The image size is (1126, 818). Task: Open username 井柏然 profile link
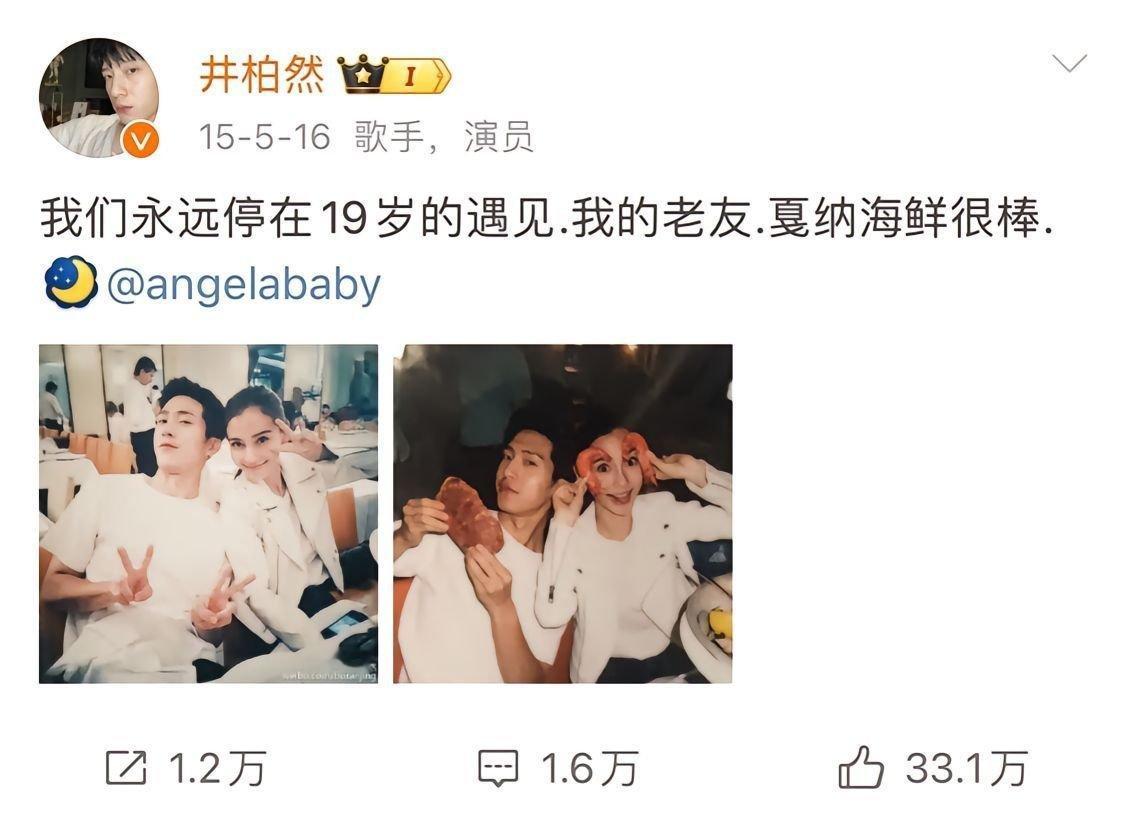click(262, 74)
